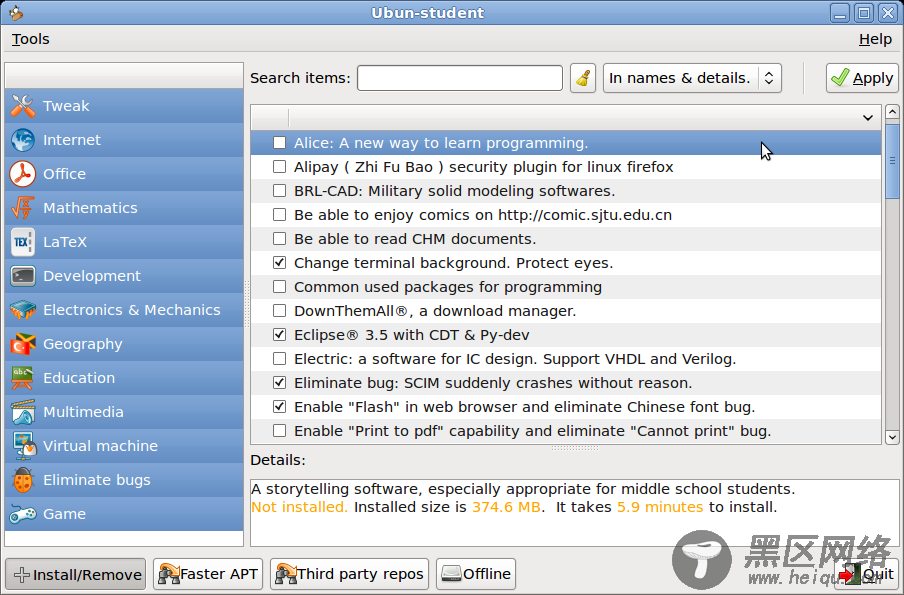Viewport: 904px width, 595px height.
Task: Disable the SCIM crash bug fix checkbox
Action: pos(280,383)
